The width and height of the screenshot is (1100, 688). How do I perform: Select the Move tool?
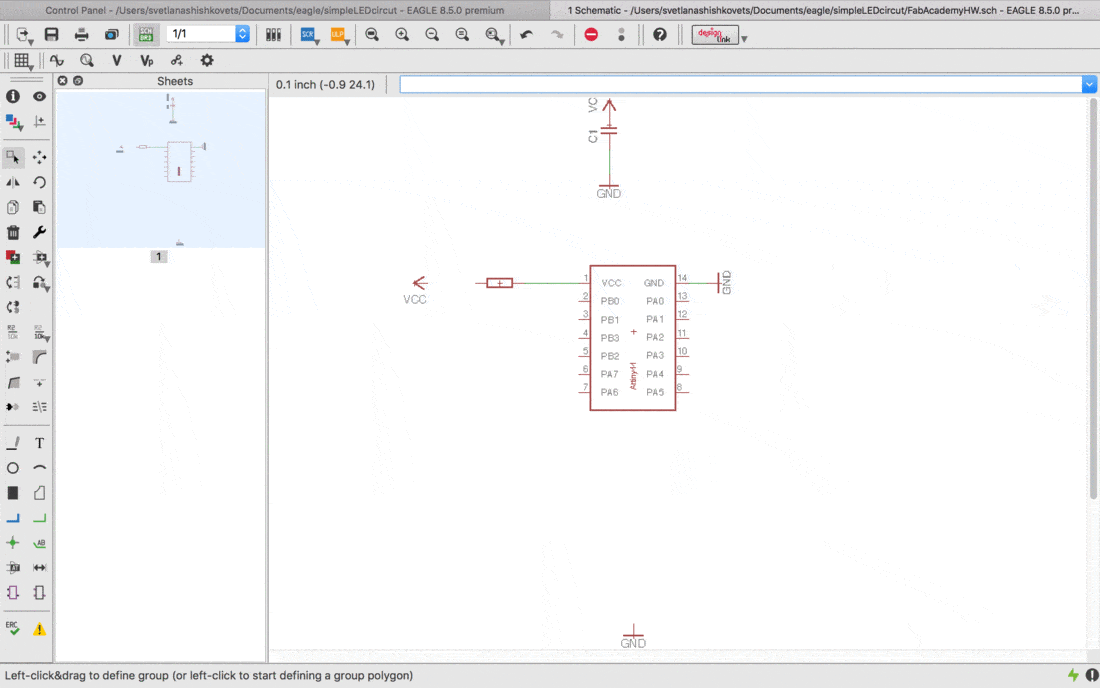[39, 157]
